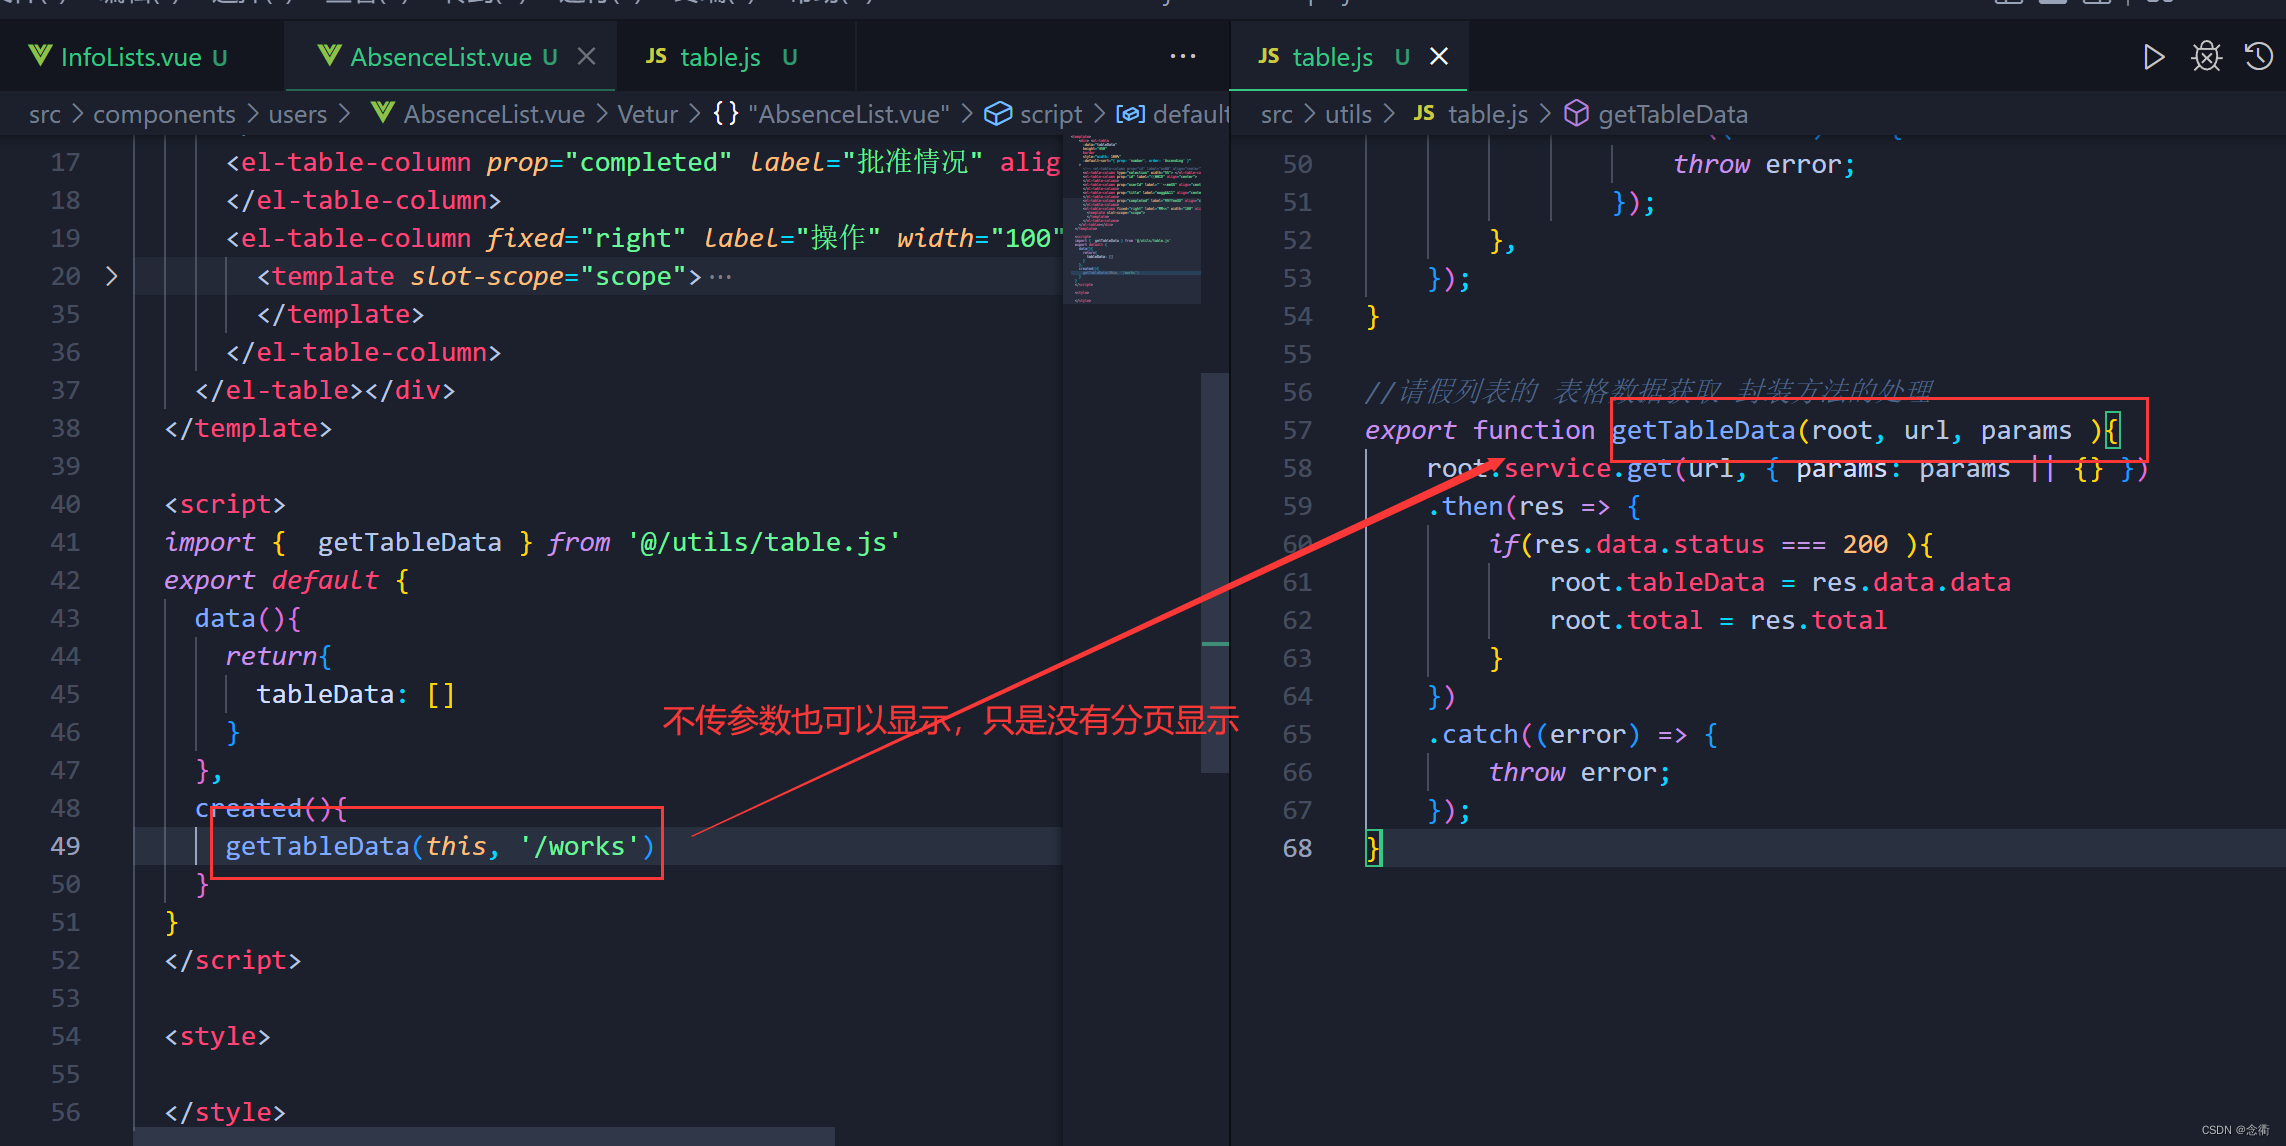This screenshot has width=2286, height=1146.
Task: Click the Vue icon on the InfoLists.vue tab
Action: 40,56
